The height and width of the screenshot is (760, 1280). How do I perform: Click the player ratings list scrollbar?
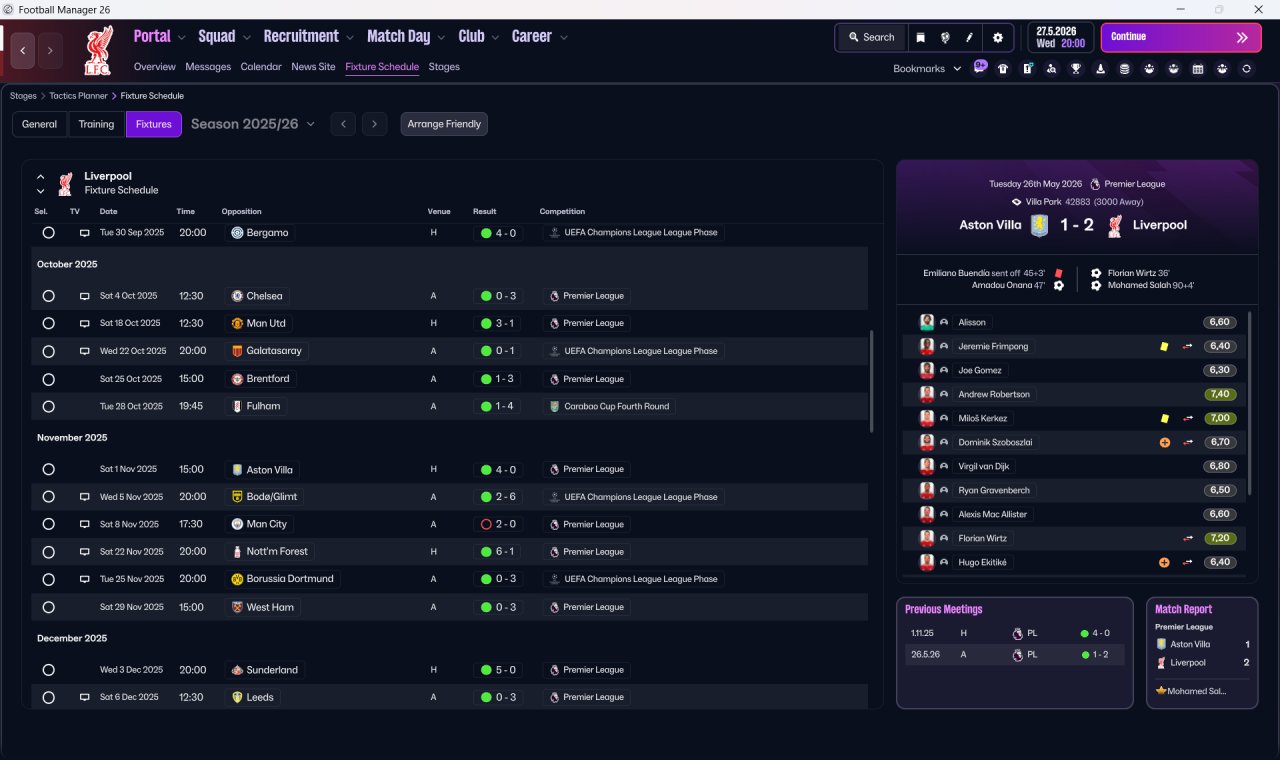pyautogui.click(x=1249, y=402)
